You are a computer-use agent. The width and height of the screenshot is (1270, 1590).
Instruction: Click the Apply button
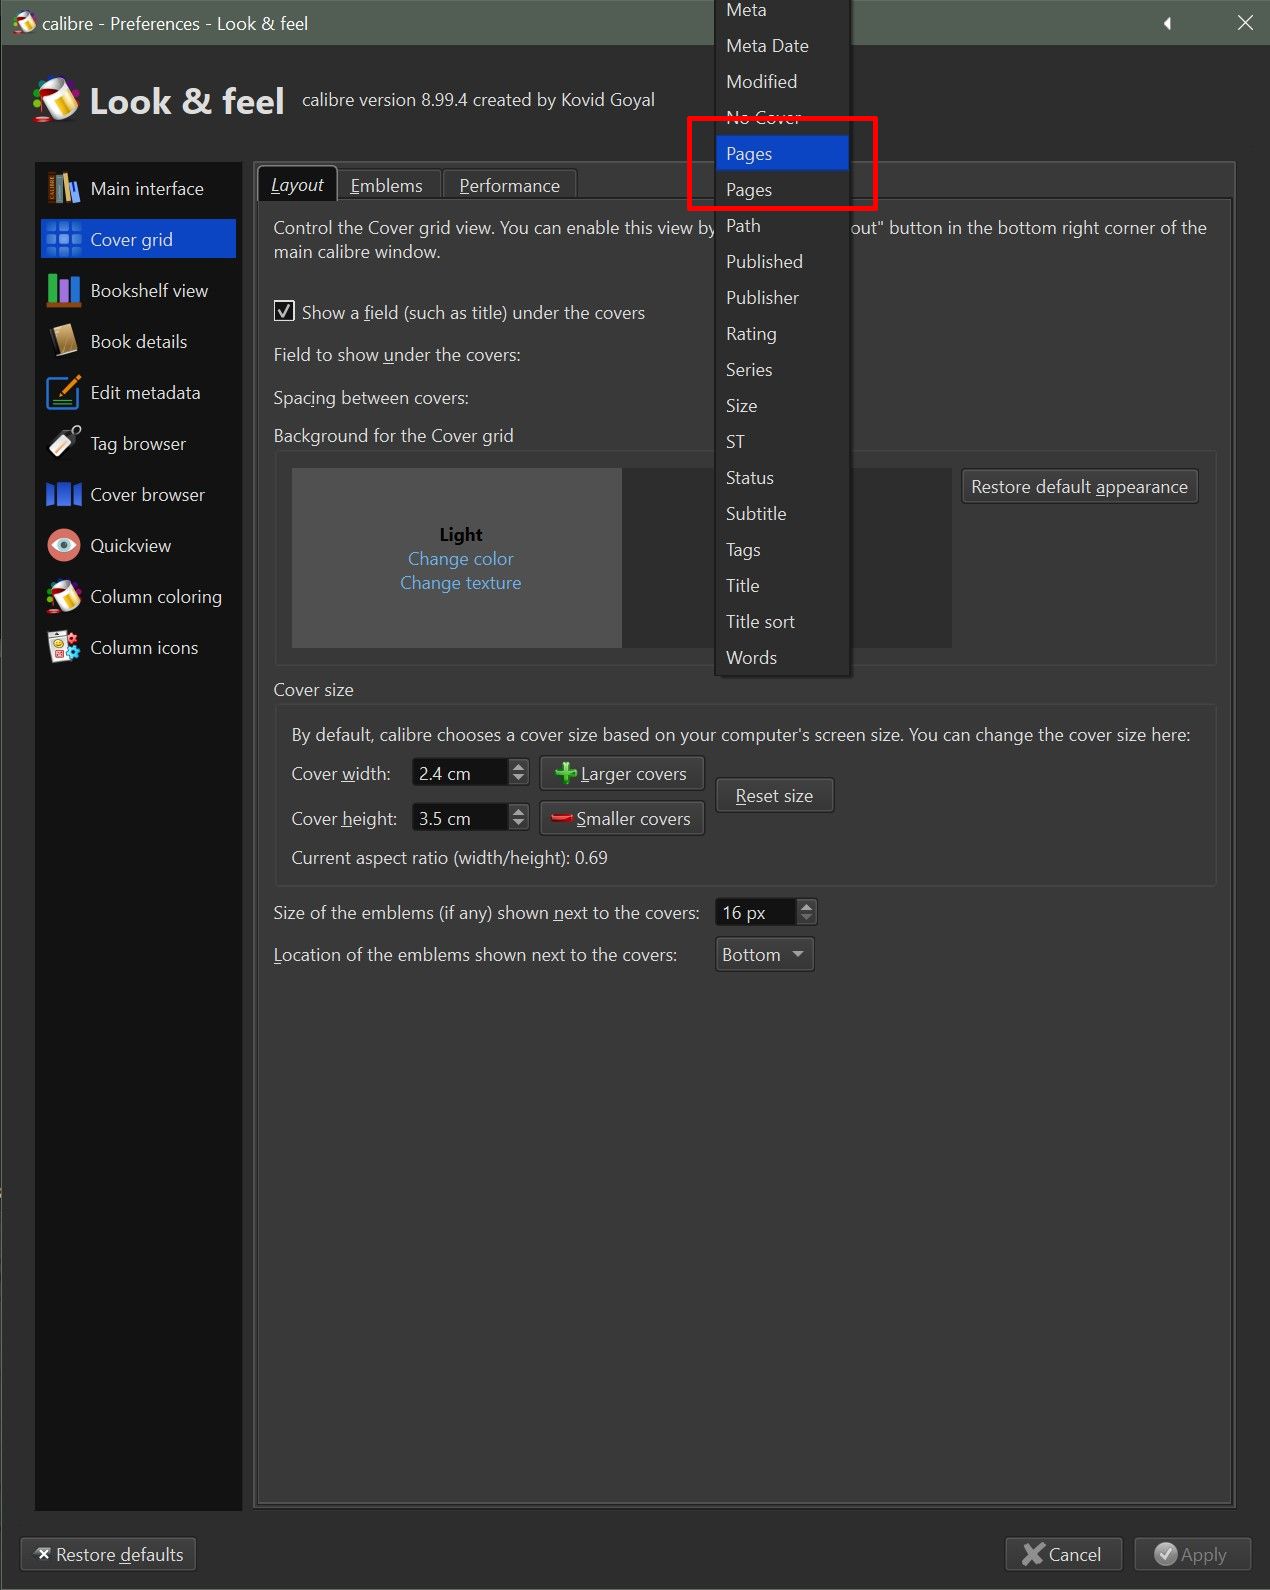pos(1192,1554)
